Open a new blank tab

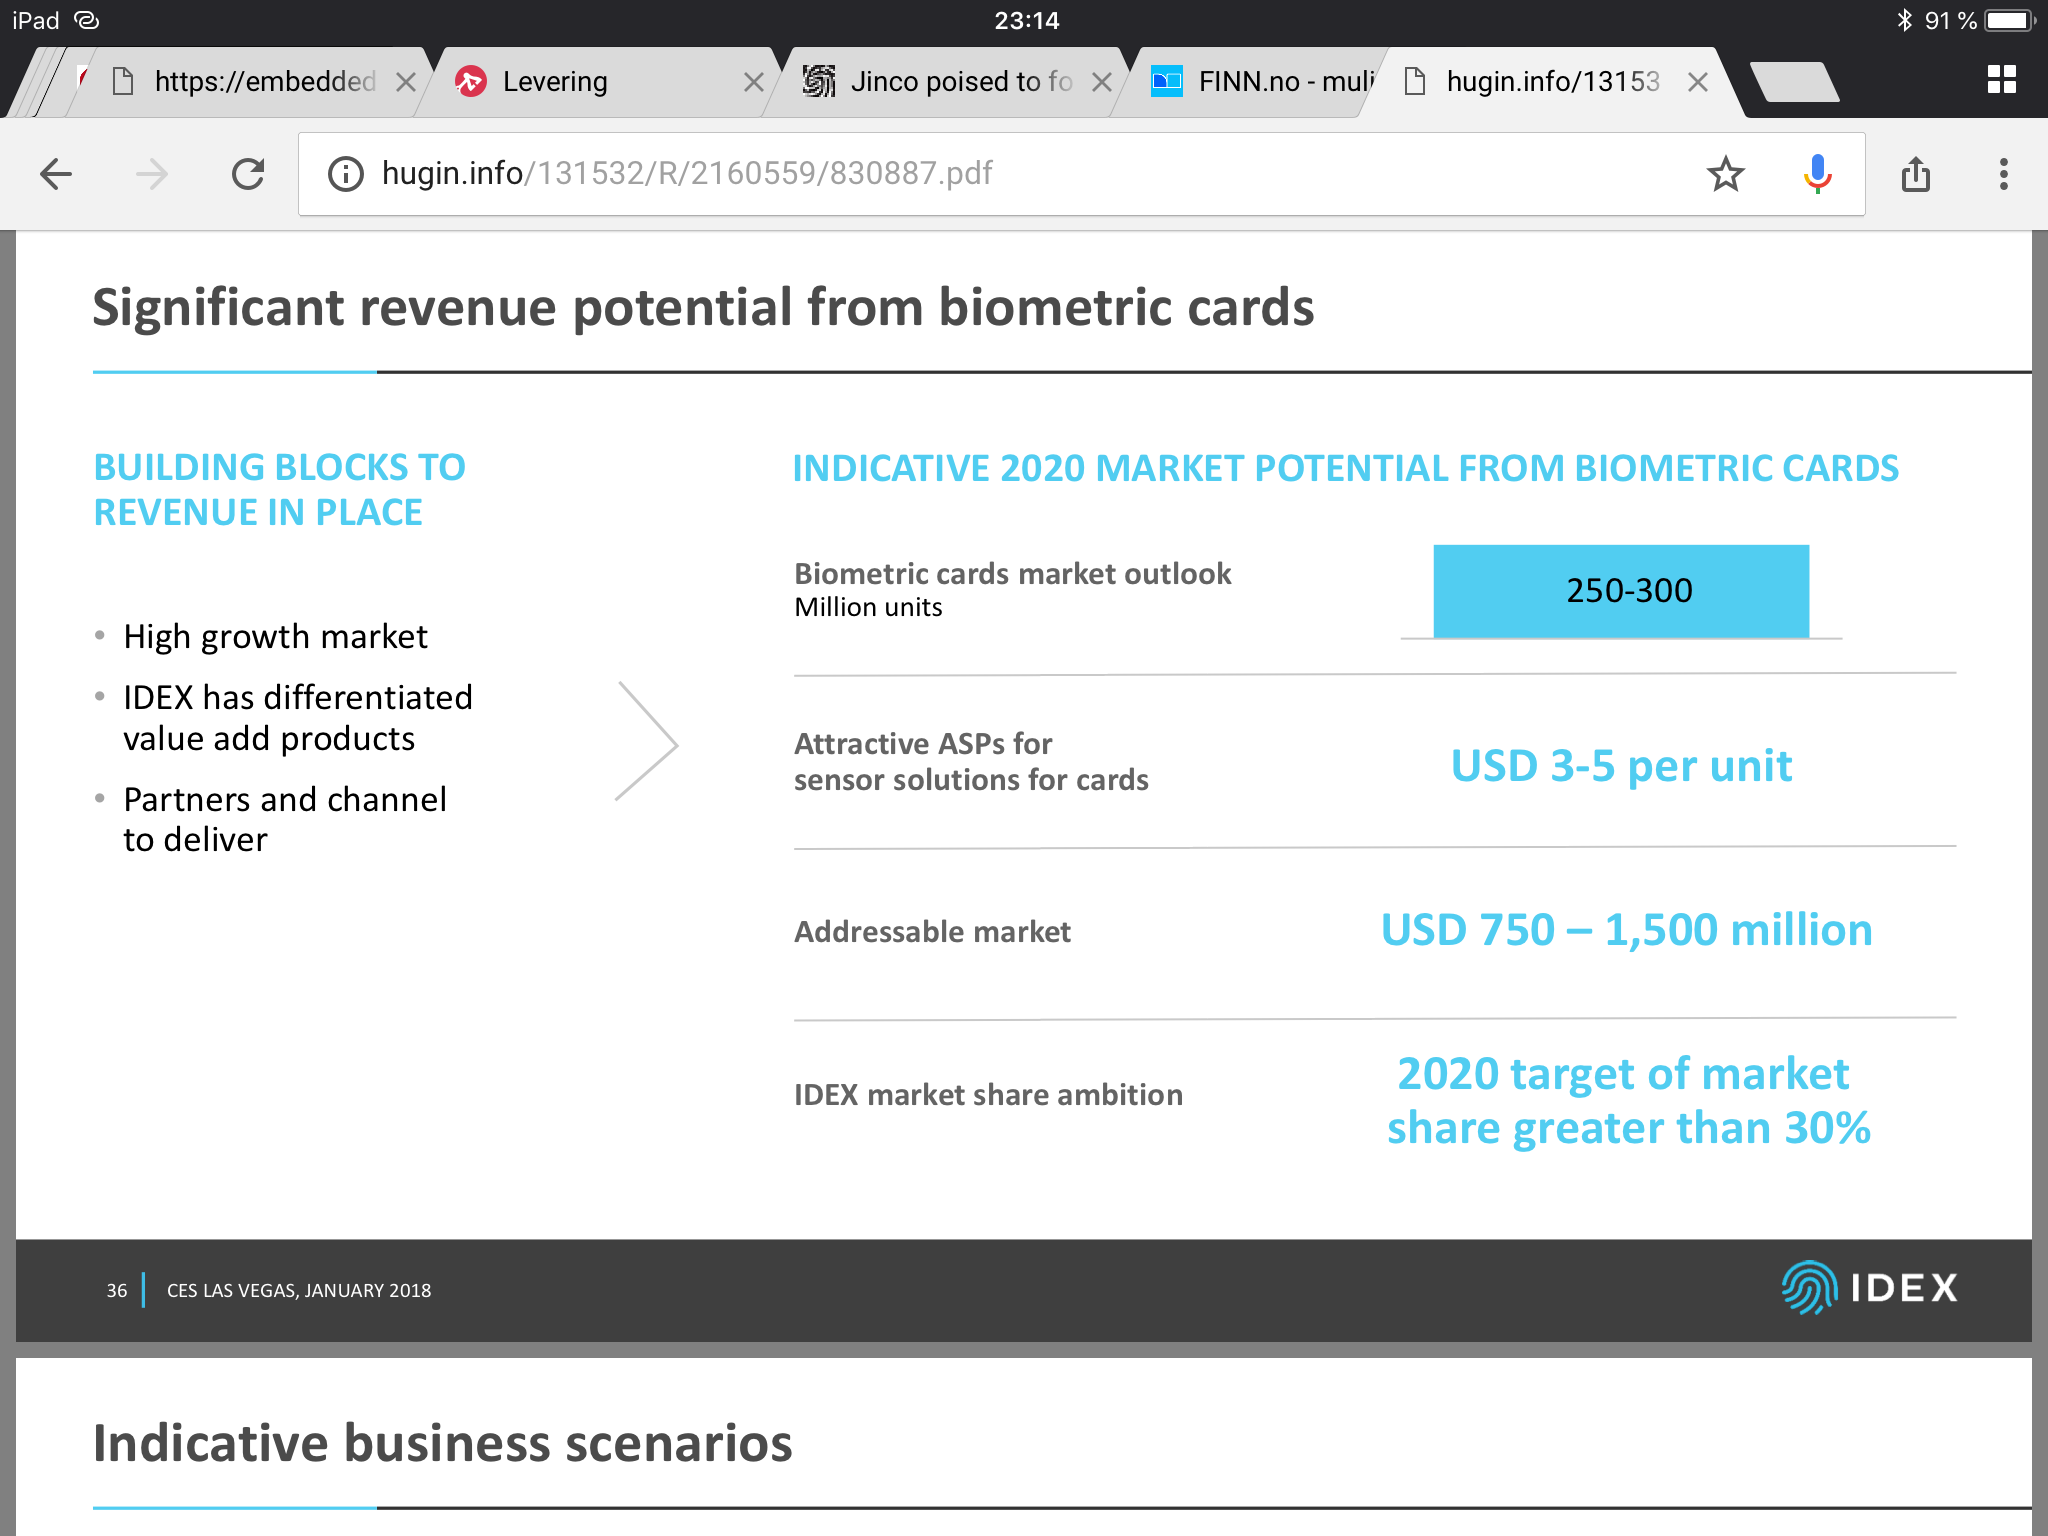tap(1795, 82)
